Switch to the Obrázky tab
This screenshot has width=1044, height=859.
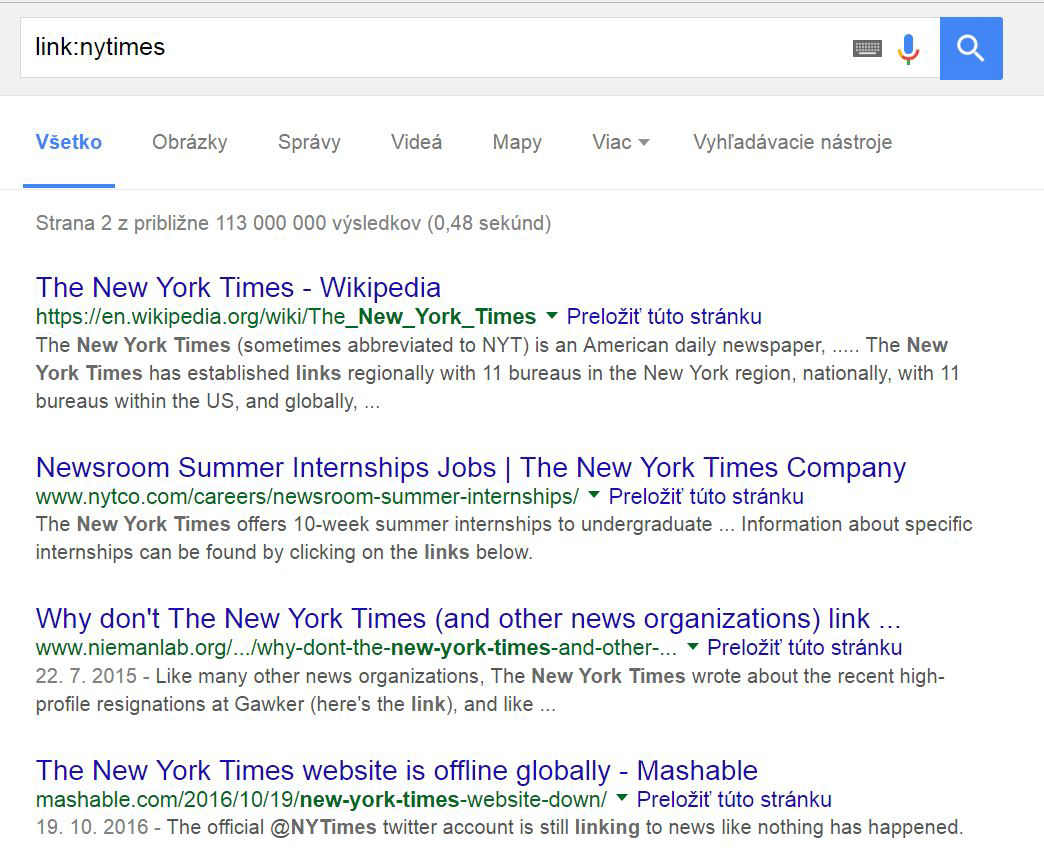click(x=190, y=142)
